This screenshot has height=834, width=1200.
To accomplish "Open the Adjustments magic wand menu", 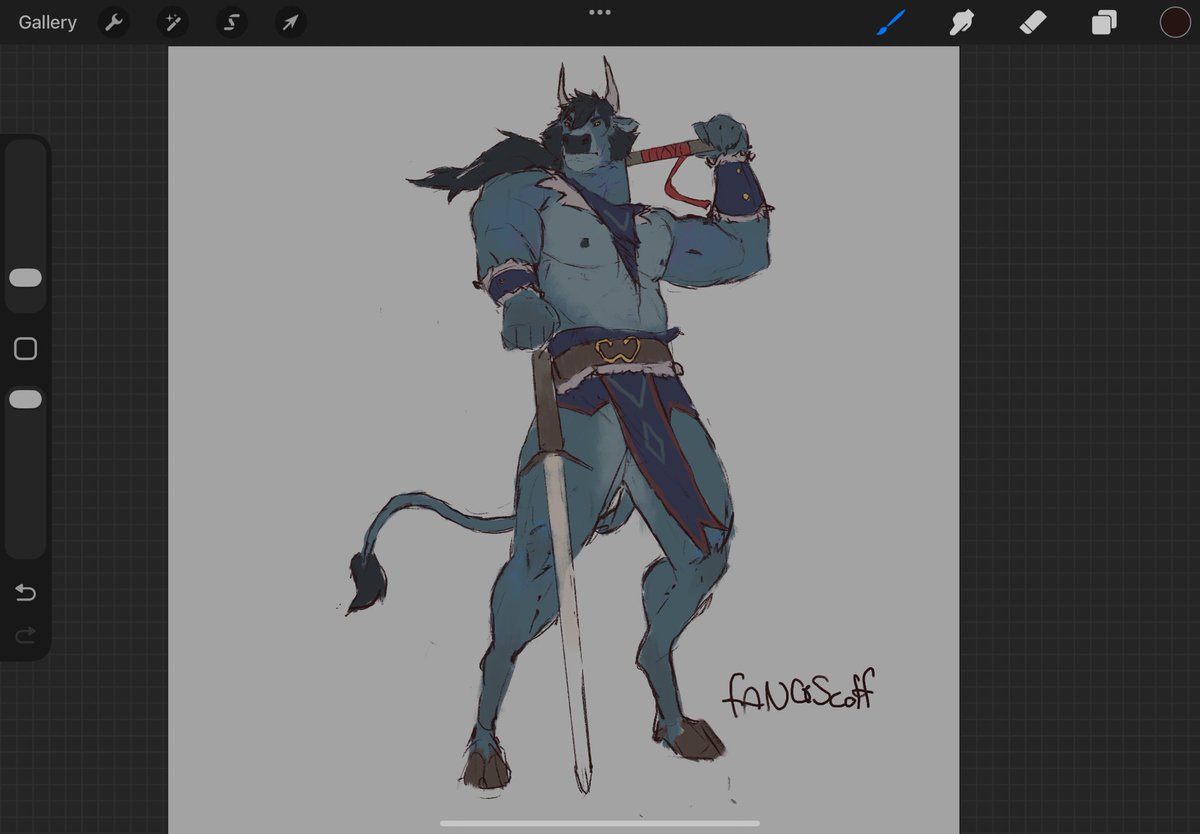I will pos(173,22).
